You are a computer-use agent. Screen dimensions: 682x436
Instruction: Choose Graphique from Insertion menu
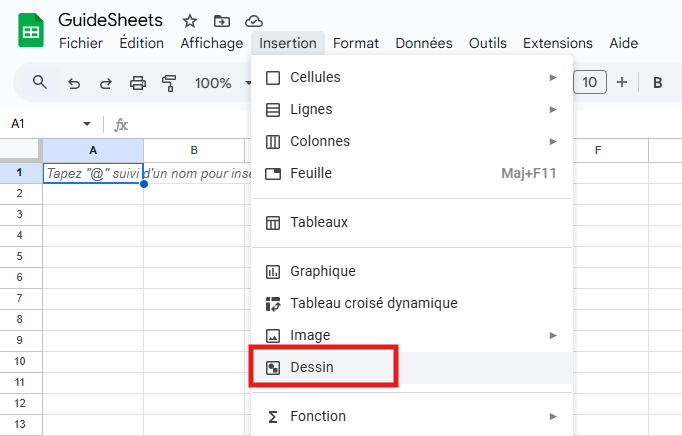pos(411,271)
